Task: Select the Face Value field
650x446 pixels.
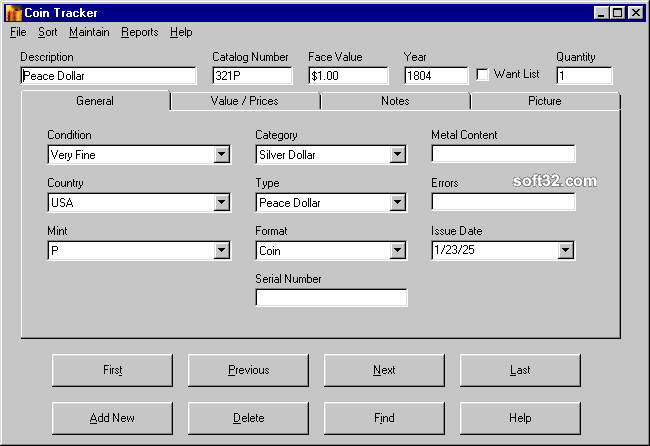Action: coord(348,76)
